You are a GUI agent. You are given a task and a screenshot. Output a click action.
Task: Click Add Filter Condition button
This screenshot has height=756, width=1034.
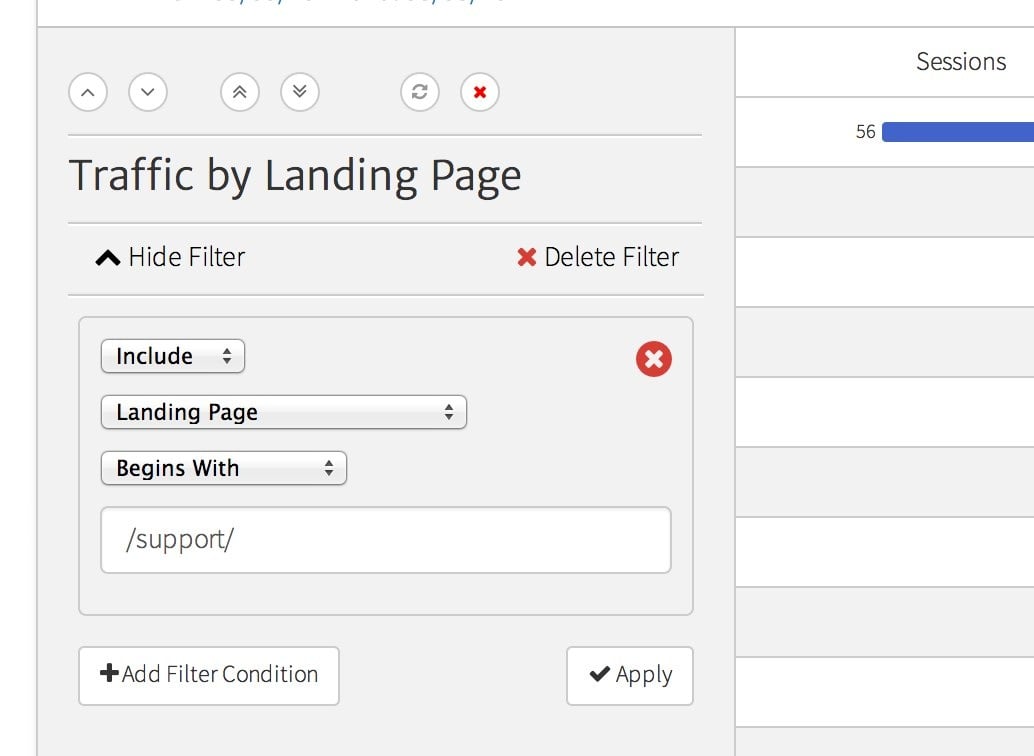click(209, 676)
